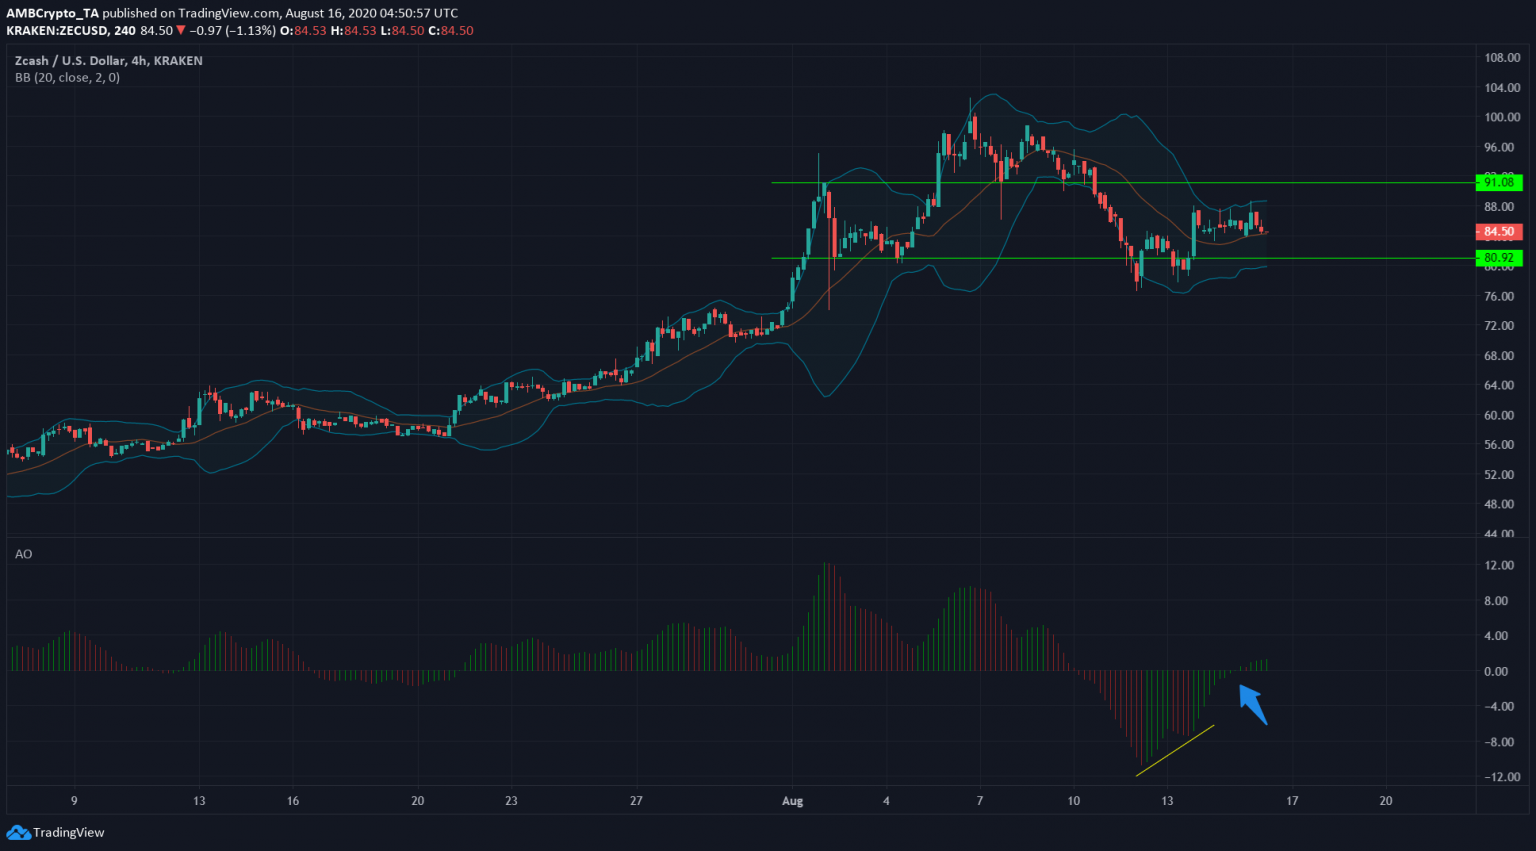Click the TradingView cloud logo icon
This screenshot has width=1536, height=851.
coord(18,832)
